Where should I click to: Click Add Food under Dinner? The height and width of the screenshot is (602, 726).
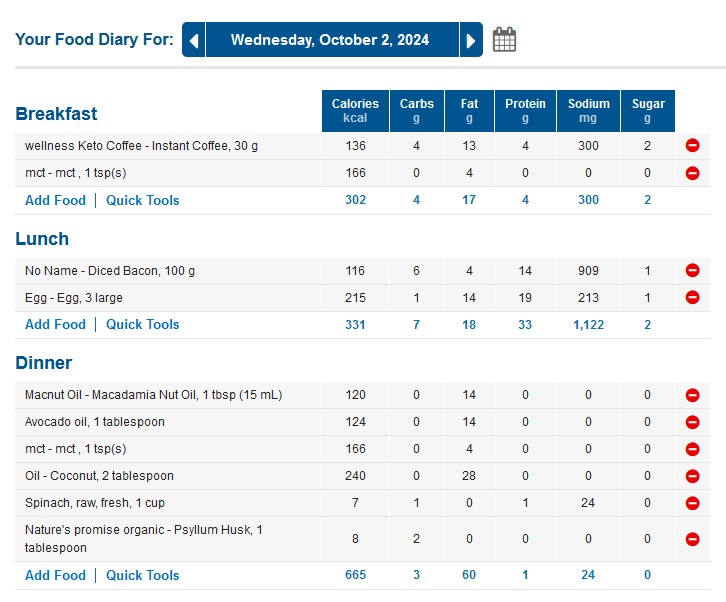(55, 575)
